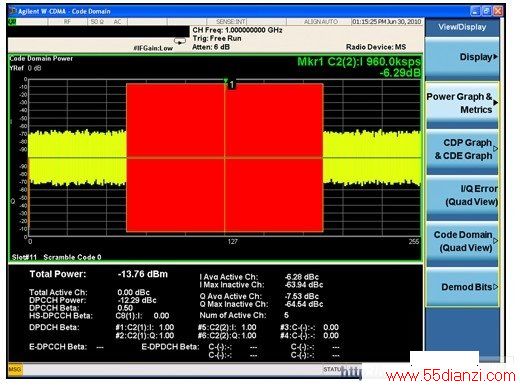Click Total Power -13.76 dBm value
This screenshot has width=520, height=387.
point(143,274)
